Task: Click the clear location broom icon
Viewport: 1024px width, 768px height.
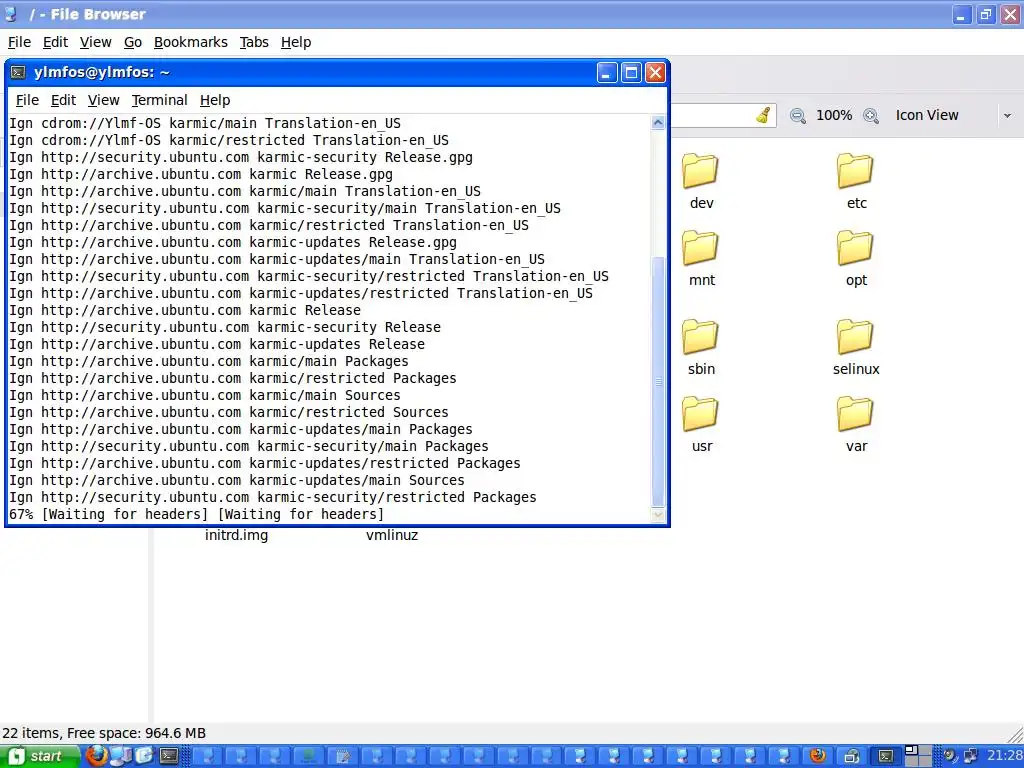Action: [763, 116]
